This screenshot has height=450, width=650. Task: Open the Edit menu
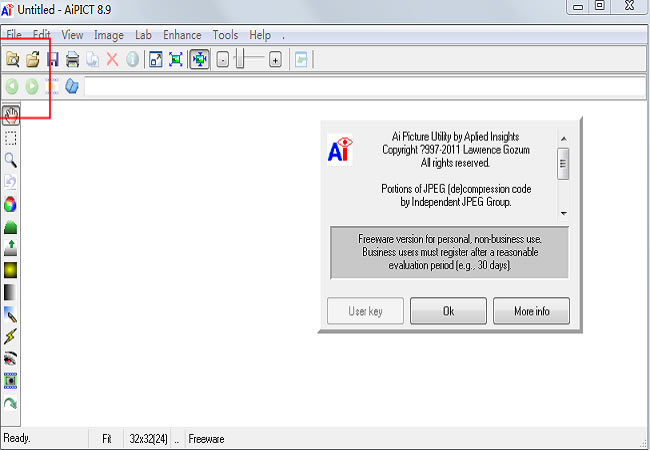click(41, 35)
